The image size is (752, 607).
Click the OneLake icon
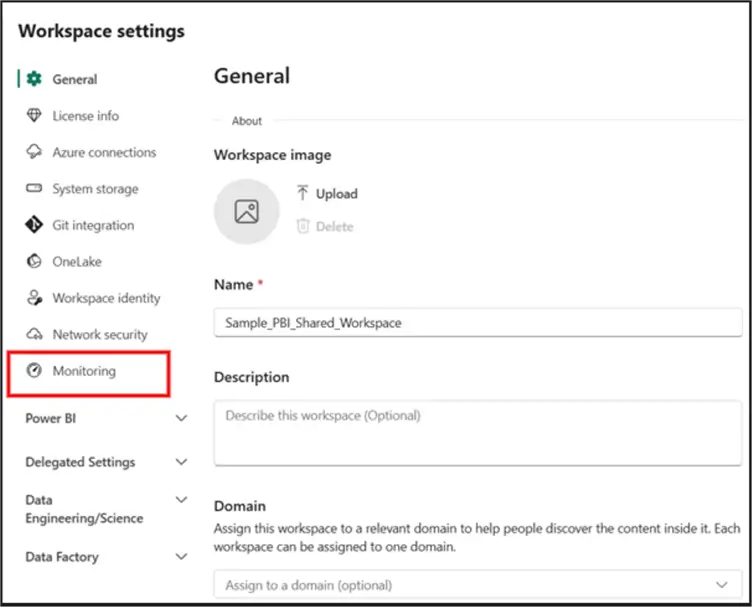coord(34,262)
